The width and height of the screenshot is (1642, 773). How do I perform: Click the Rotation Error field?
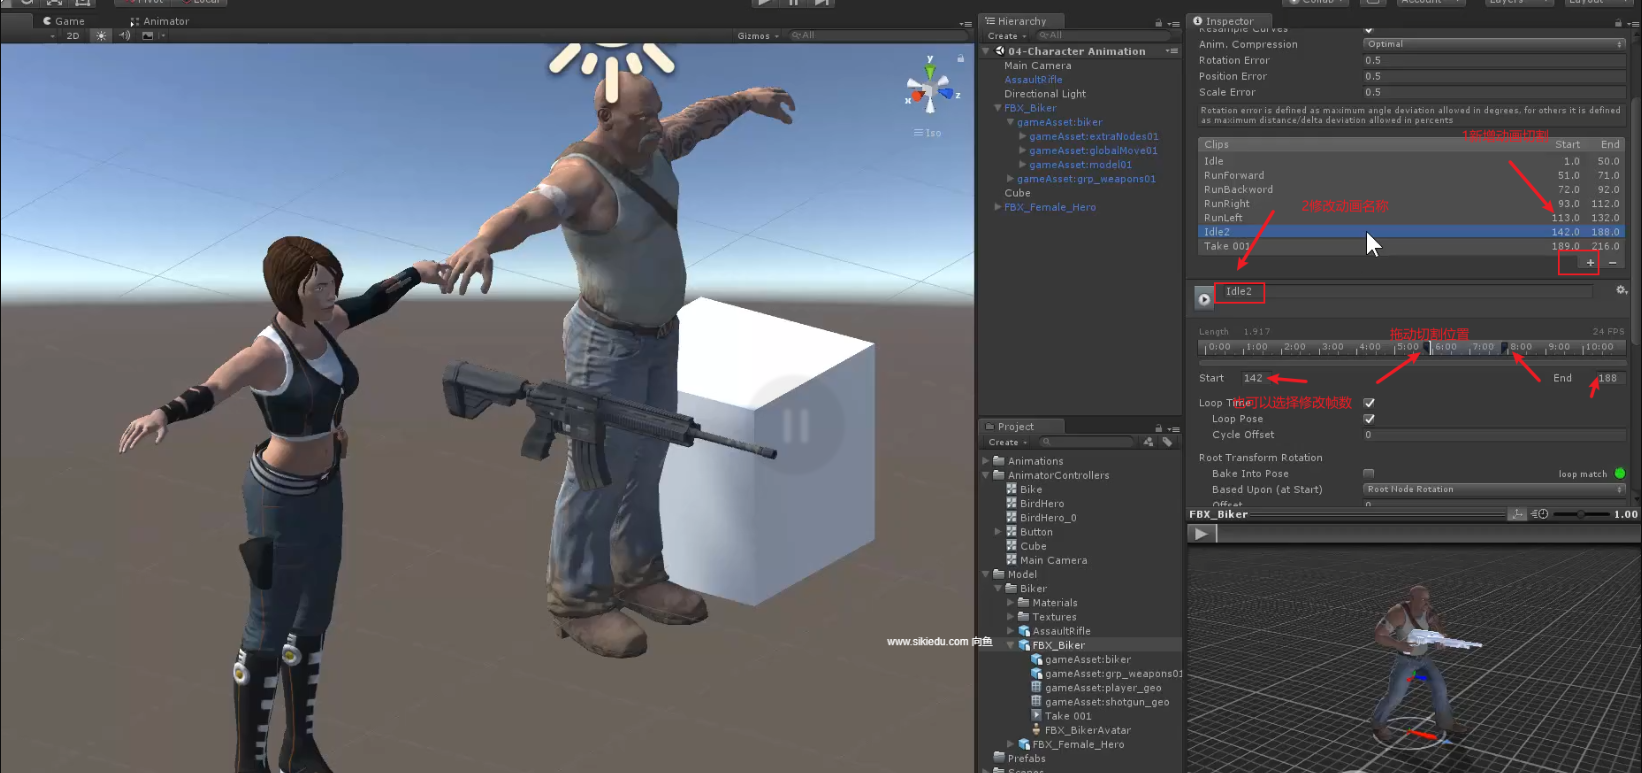(1494, 60)
